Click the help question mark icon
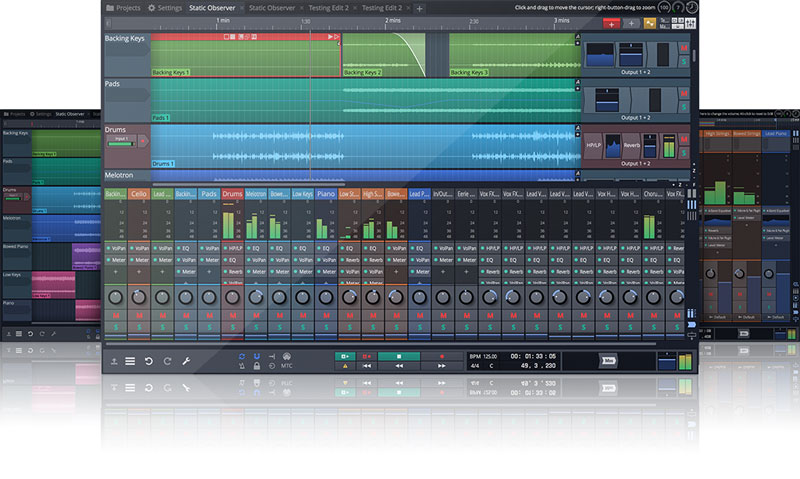 pyautogui.click(x=678, y=7)
